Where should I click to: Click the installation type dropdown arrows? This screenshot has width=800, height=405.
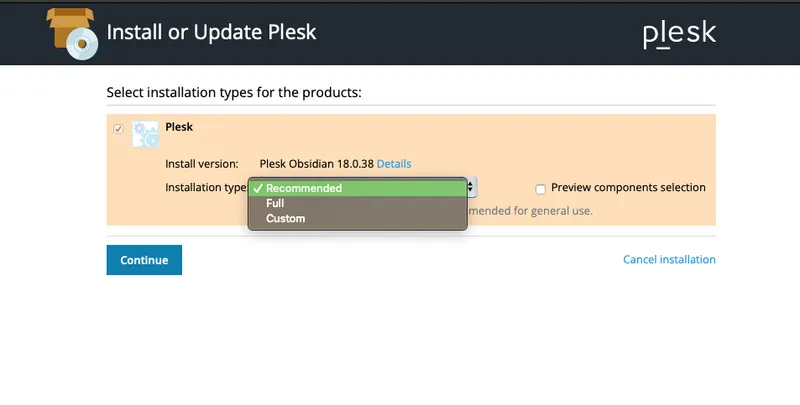[472, 188]
